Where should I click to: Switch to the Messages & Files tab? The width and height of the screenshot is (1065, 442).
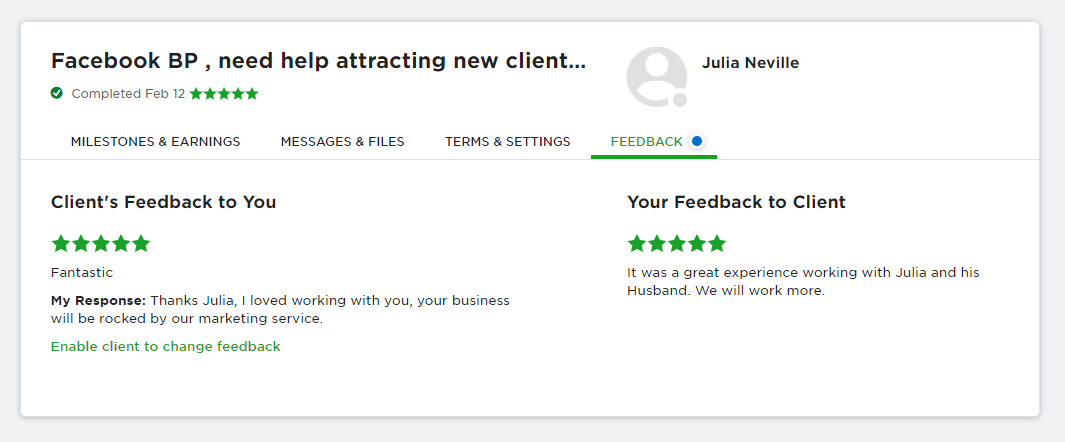(342, 142)
